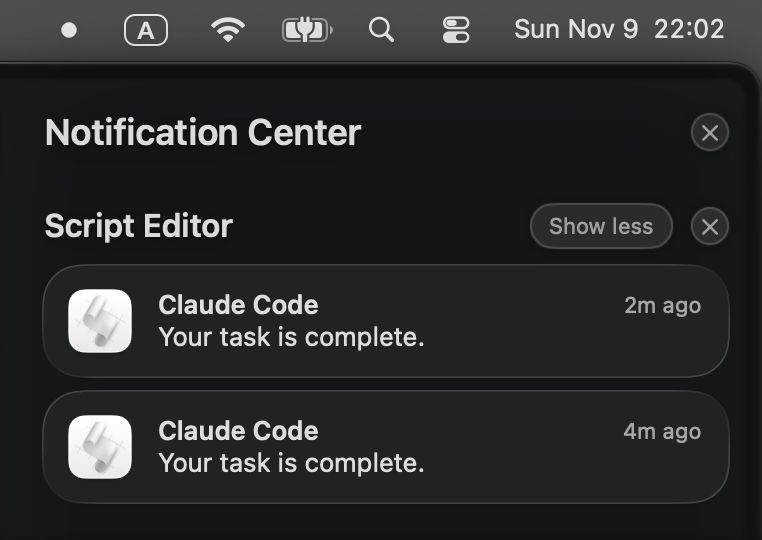Click the Script Editor icon on the 2m ago notification

(x=100, y=321)
